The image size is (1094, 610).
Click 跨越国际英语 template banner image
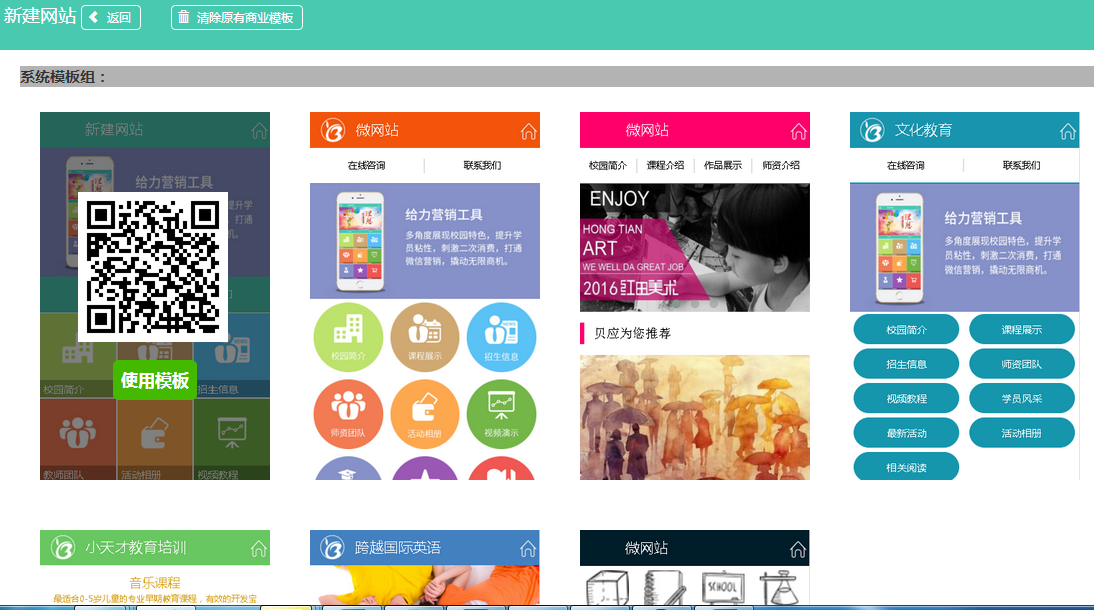coord(425,585)
